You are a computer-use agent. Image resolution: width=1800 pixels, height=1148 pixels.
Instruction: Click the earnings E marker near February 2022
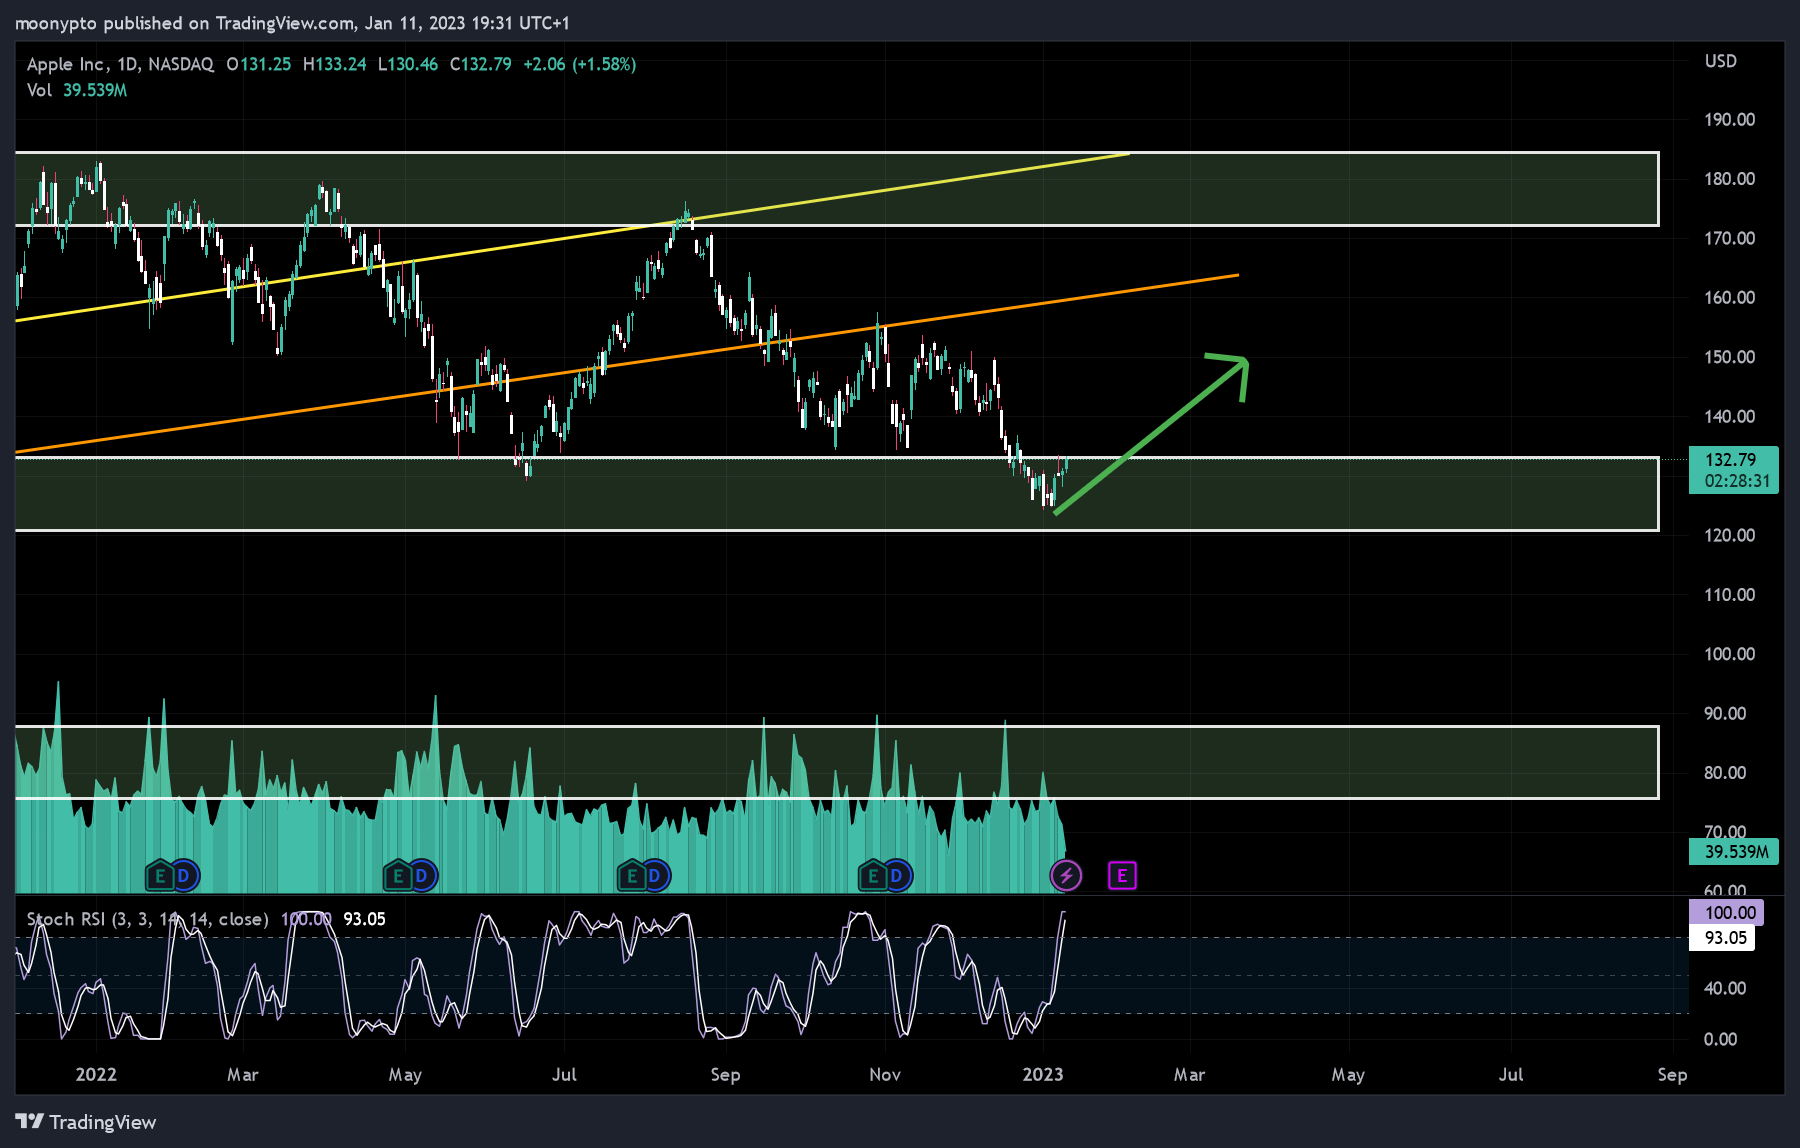pos(159,876)
